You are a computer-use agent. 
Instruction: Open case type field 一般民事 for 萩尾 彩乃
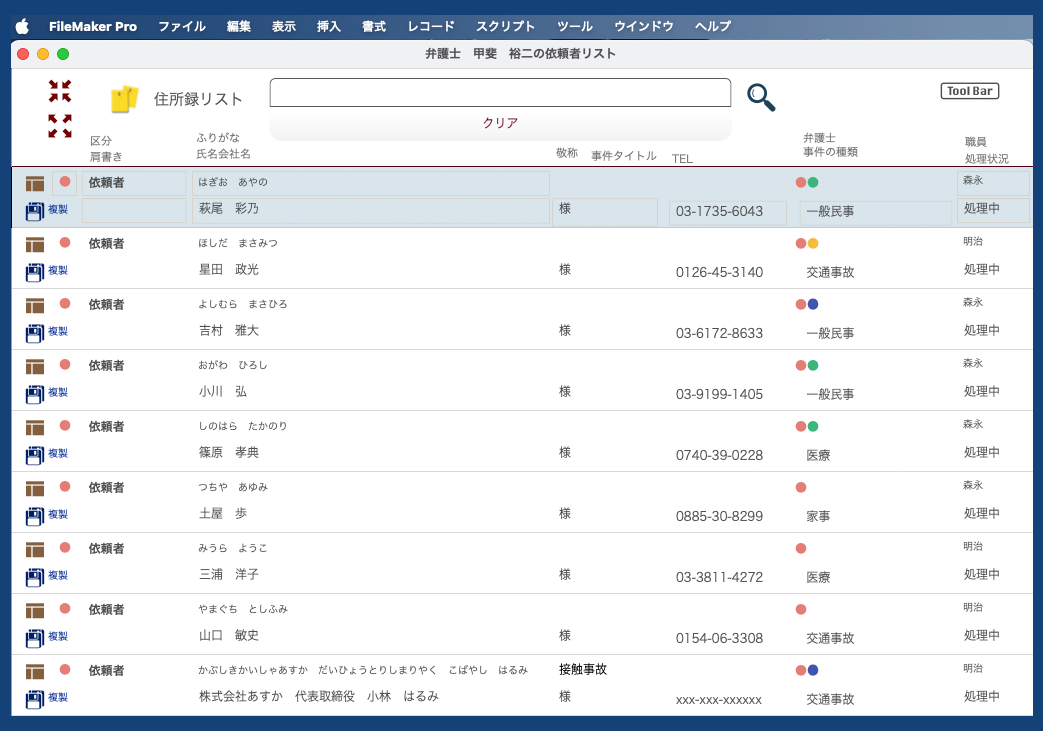coord(875,212)
